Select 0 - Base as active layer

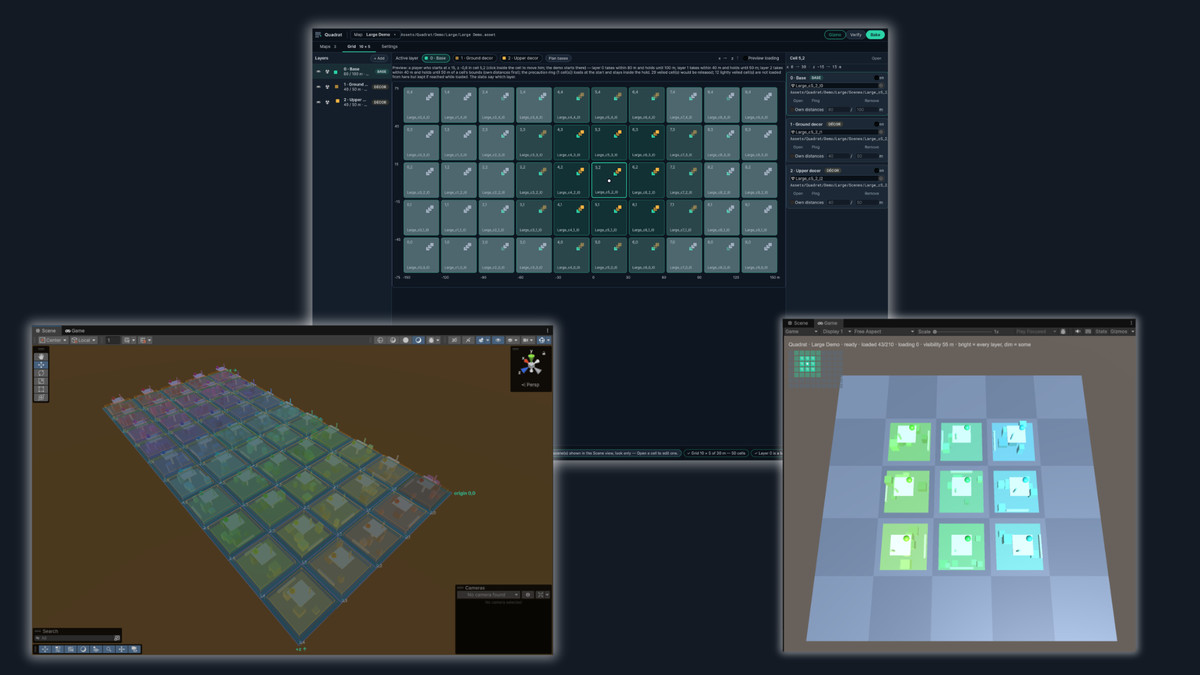coord(436,58)
